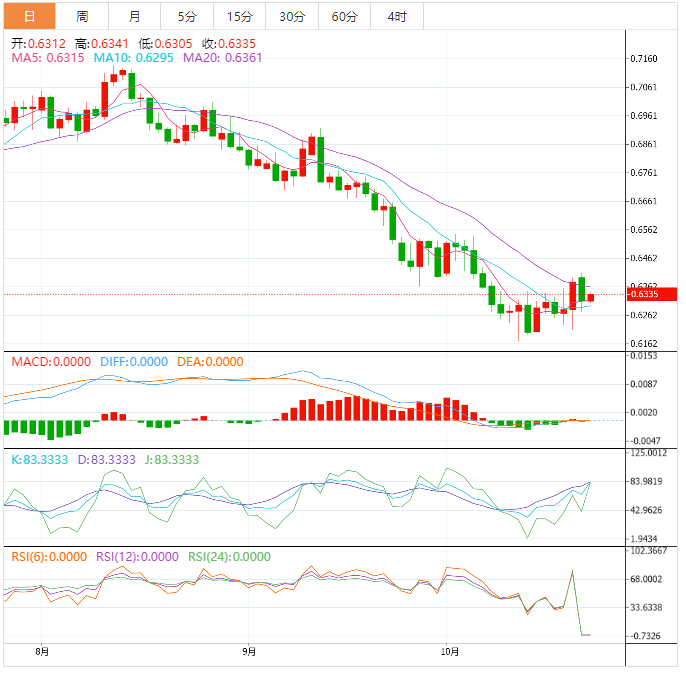The image size is (686, 675).
Task: Click the 0.6761 price axis label
Action: point(644,172)
